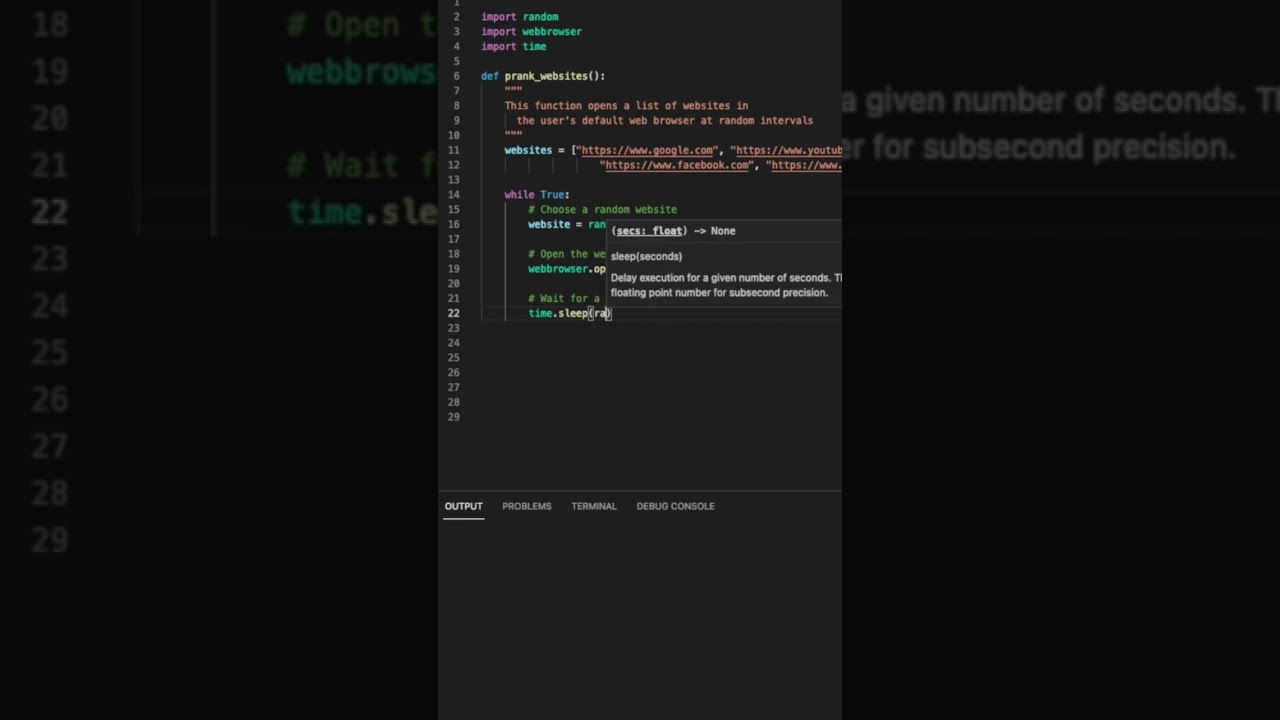Click docstring text 'This function opens a list of websites in'
This screenshot has height=720, width=1280.
pyautogui.click(x=626, y=106)
